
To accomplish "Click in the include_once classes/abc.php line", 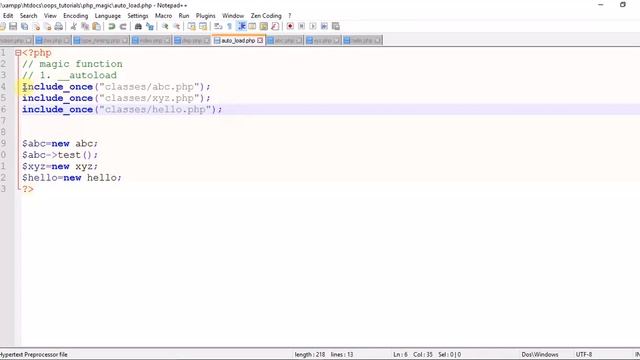I will [116, 87].
